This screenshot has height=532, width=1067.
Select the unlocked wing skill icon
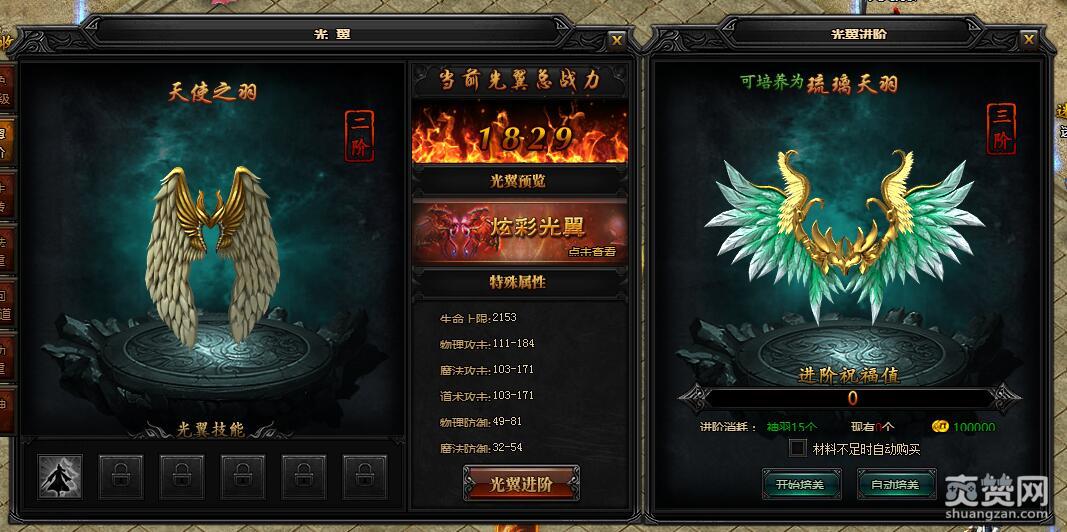pyautogui.click(x=60, y=477)
